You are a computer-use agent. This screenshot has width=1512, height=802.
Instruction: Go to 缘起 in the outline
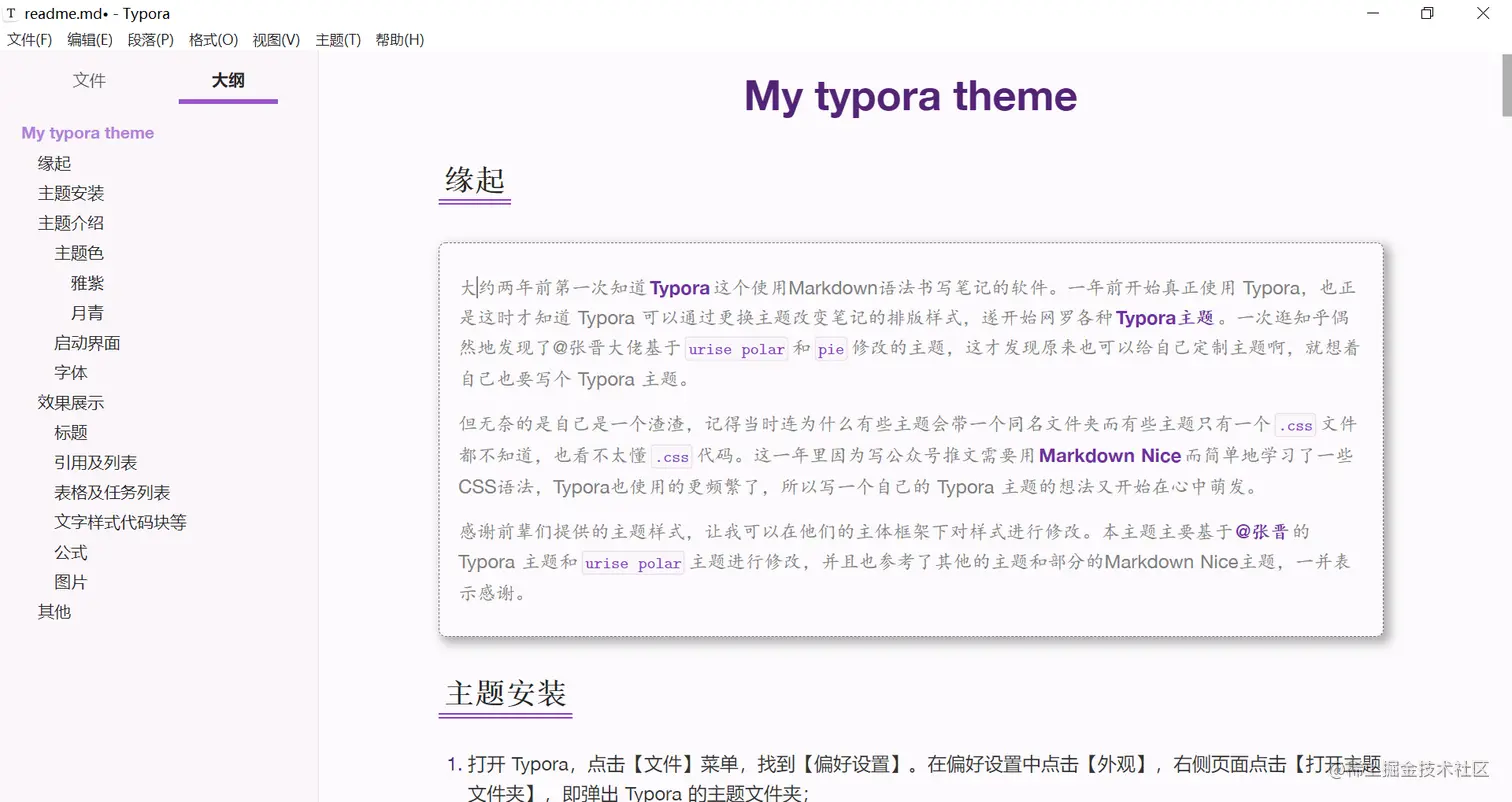(x=55, y=163)
